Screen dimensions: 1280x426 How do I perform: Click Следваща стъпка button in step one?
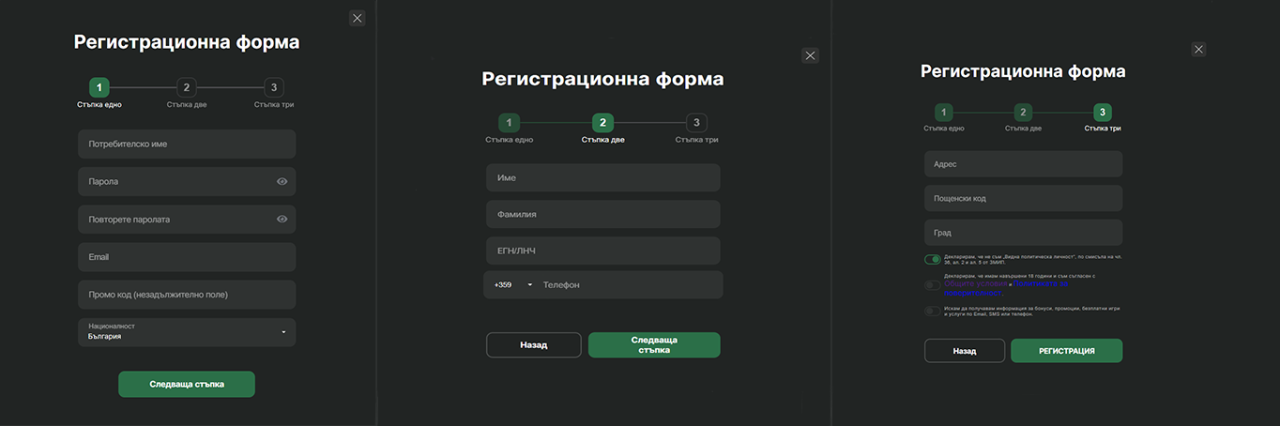pos(187,384)
